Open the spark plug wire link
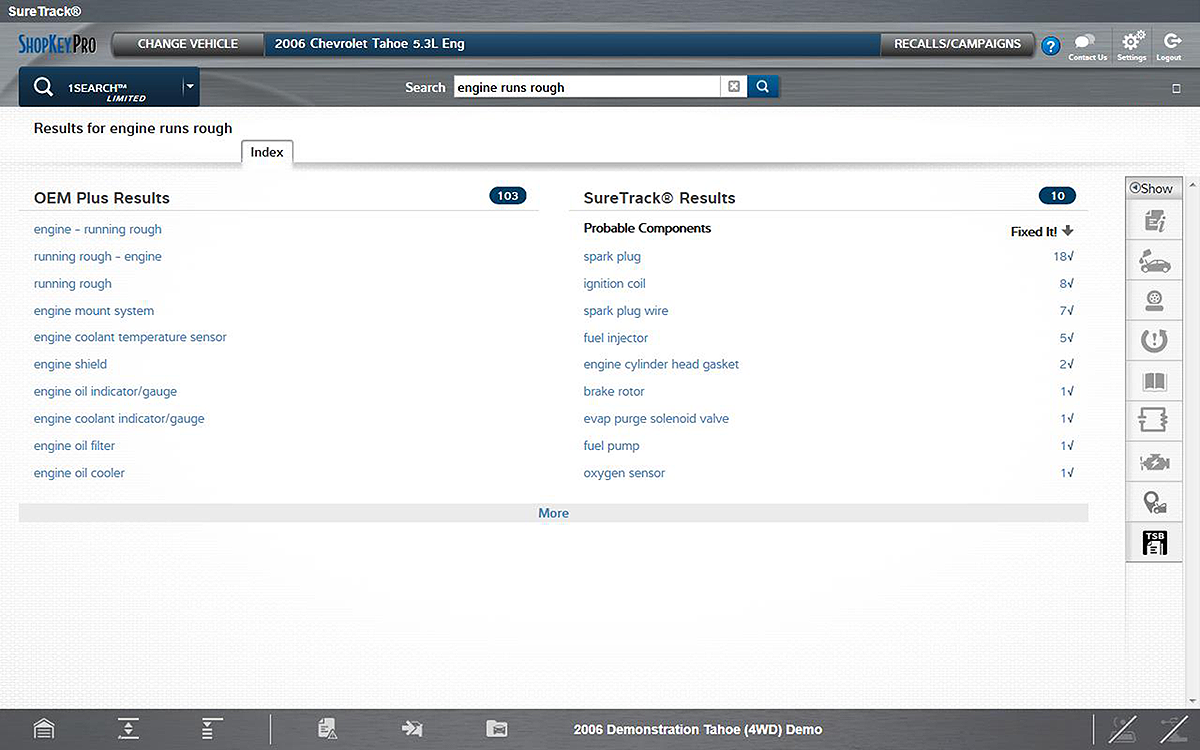The height and width of the screenshot is (750, 1200). click(625, 311)
